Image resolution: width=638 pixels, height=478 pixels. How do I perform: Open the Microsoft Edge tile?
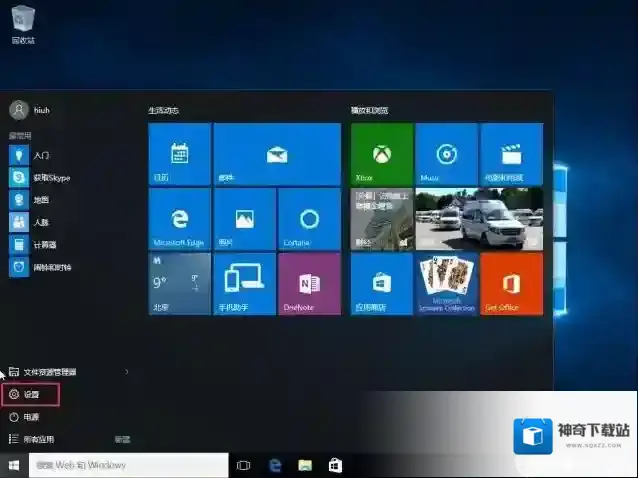point(180,218)
